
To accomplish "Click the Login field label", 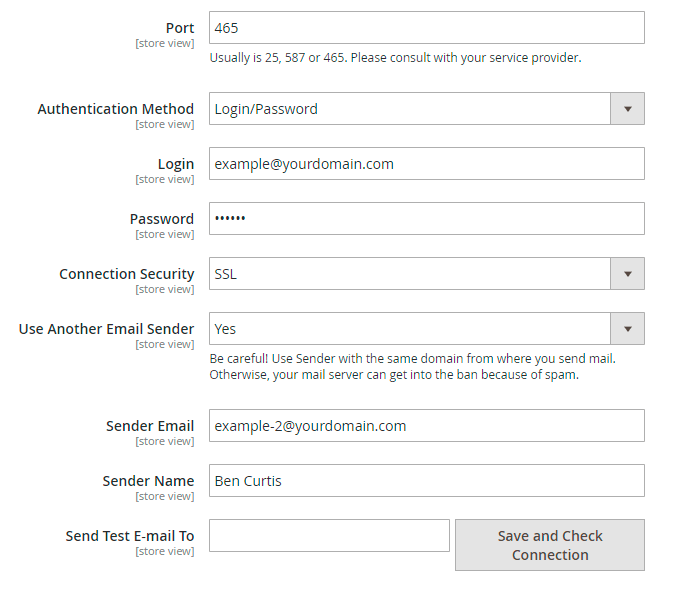I will click(176, 164).
